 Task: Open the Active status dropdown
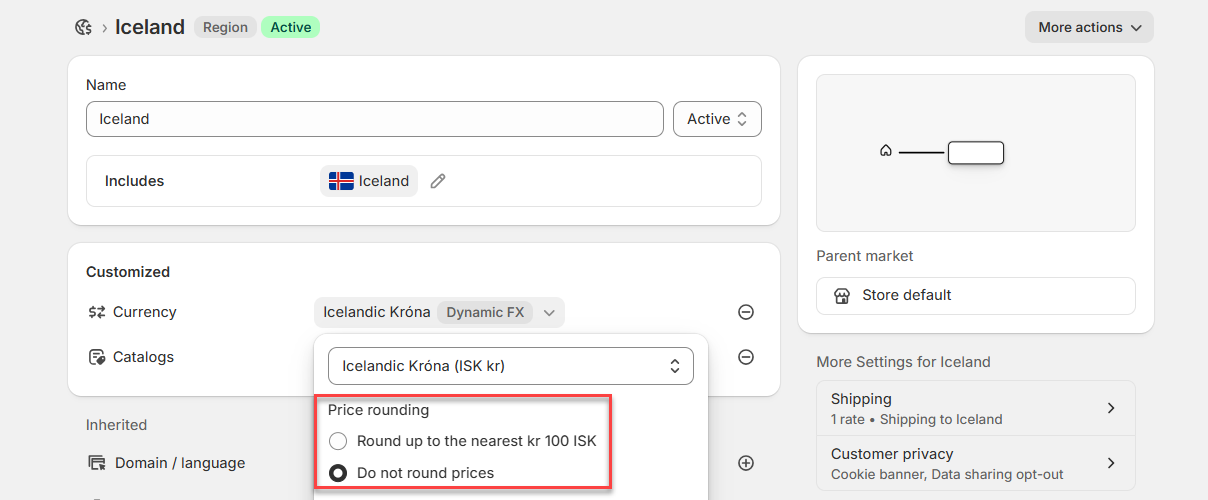(717, 119)
